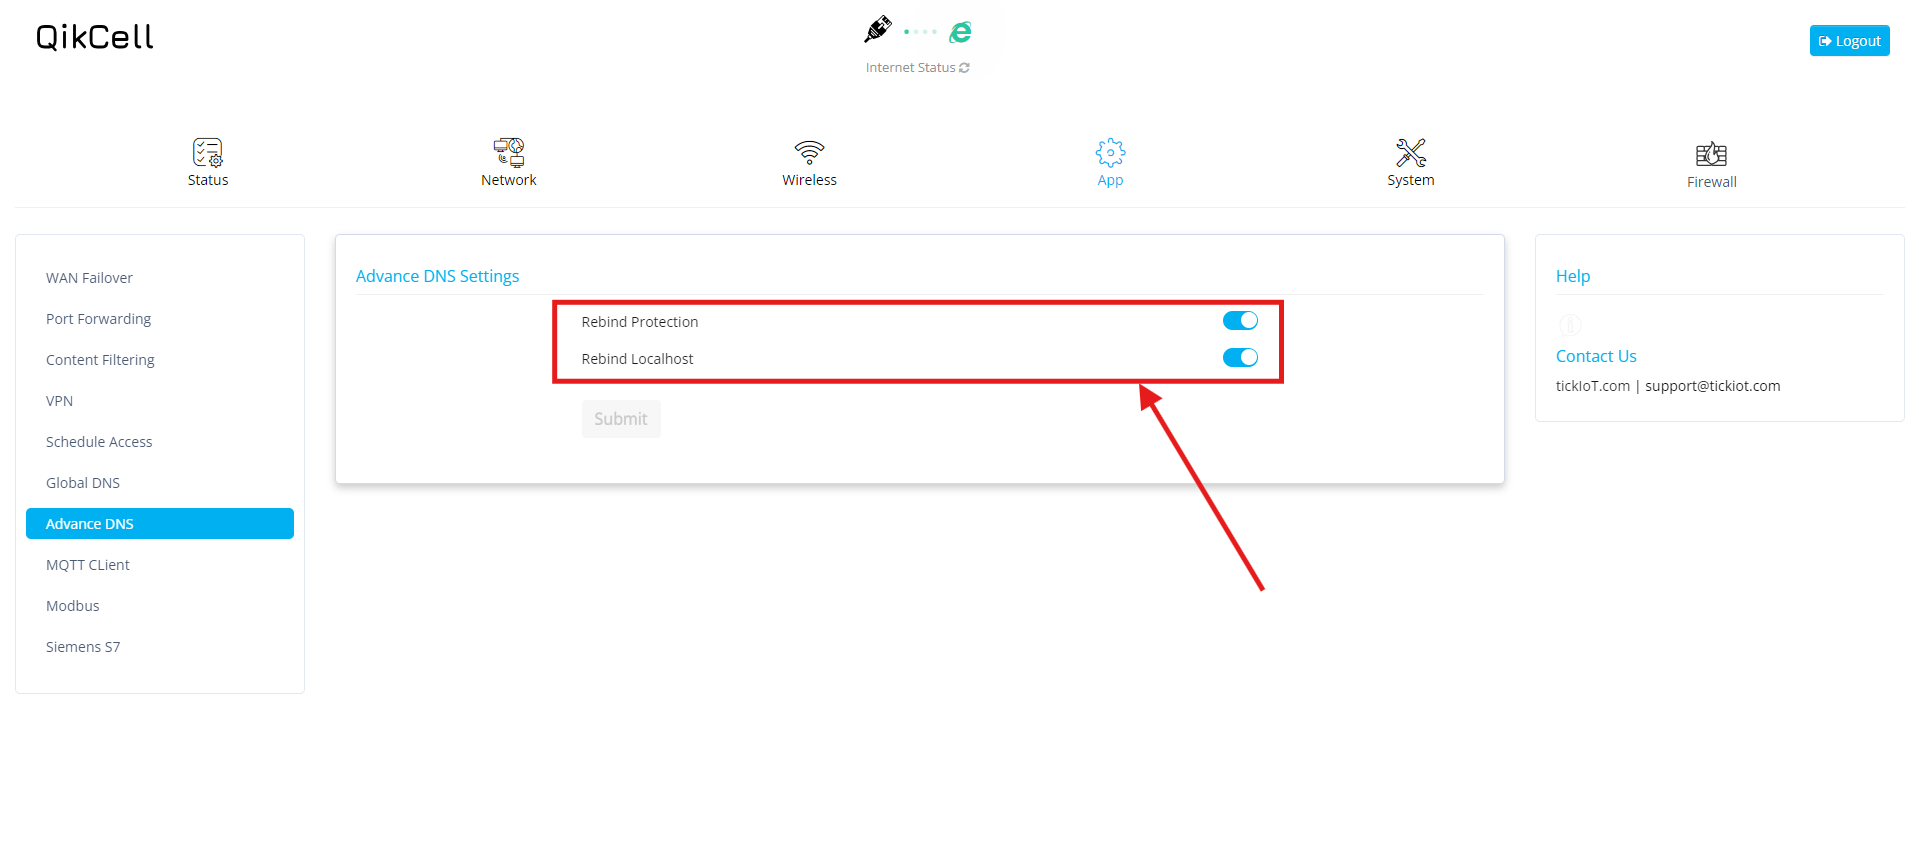
Task: Select Content Filtering menu item
Action: [100, 360]
